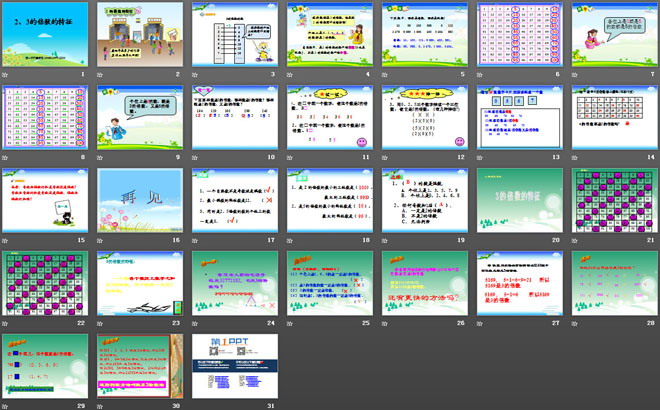Image resolution: width=660 pixels, height=410 pixels.
Task: Select slide 16 goodbye thumbnail
Action: [x=140, y=200]
